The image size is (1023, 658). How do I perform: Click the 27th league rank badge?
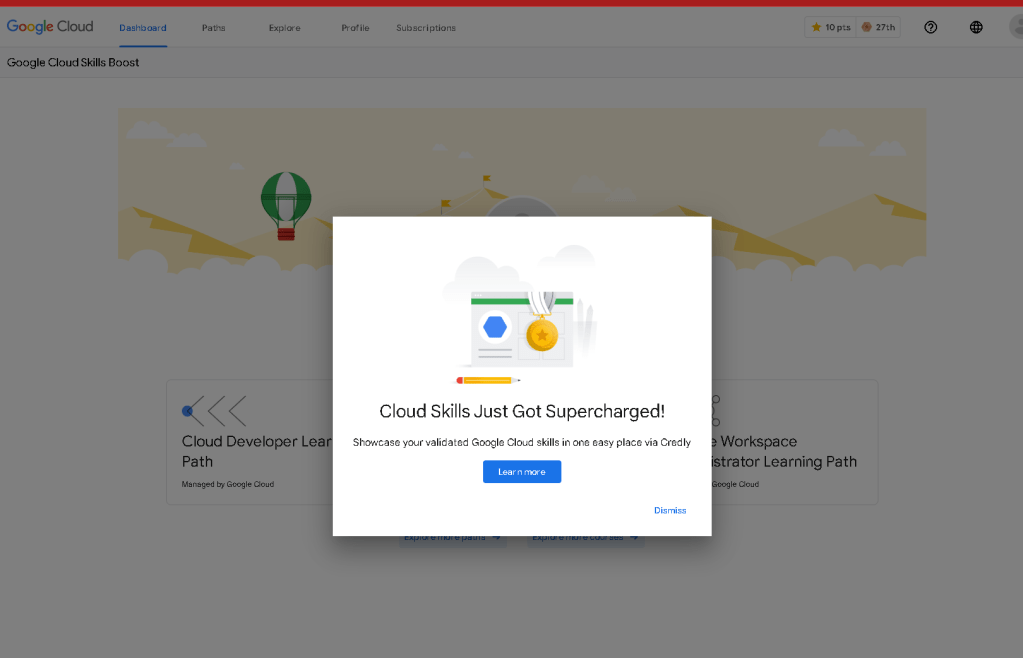[x=878, y=27]
